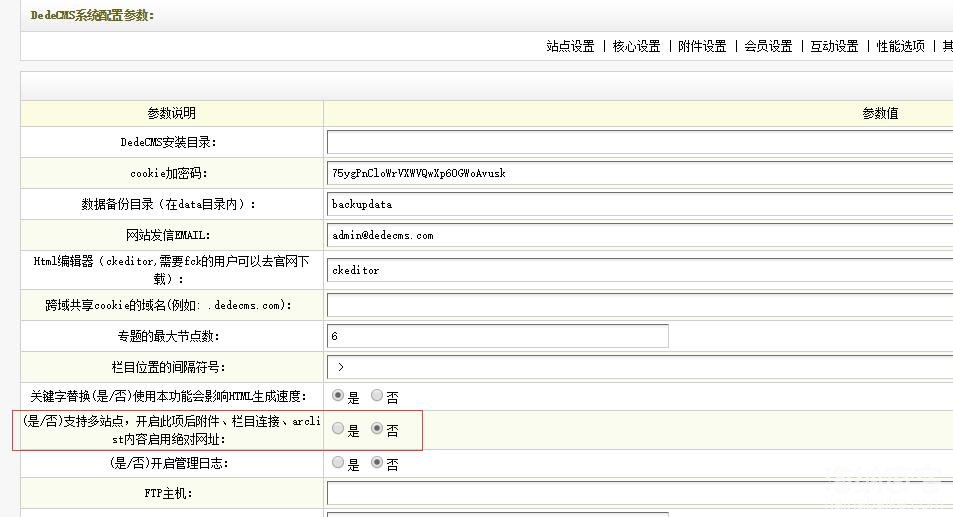Click the label 专题的最大节点数:
953x517 pixels.
point(168,336)
